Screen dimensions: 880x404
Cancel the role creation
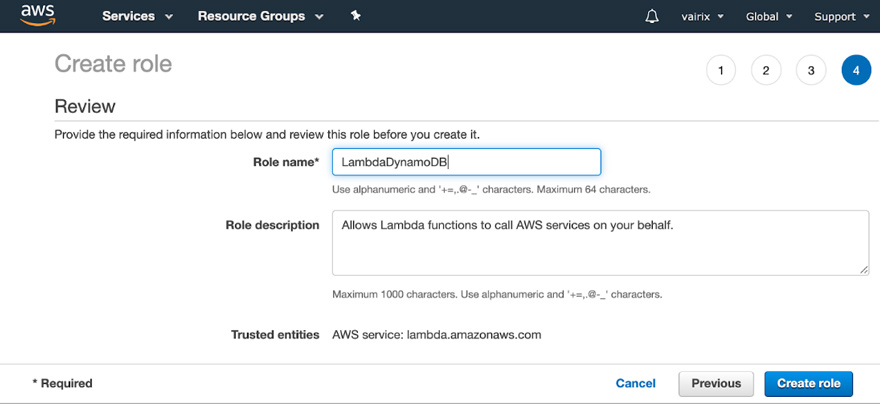pyautogui.click(x=635, y=384)
